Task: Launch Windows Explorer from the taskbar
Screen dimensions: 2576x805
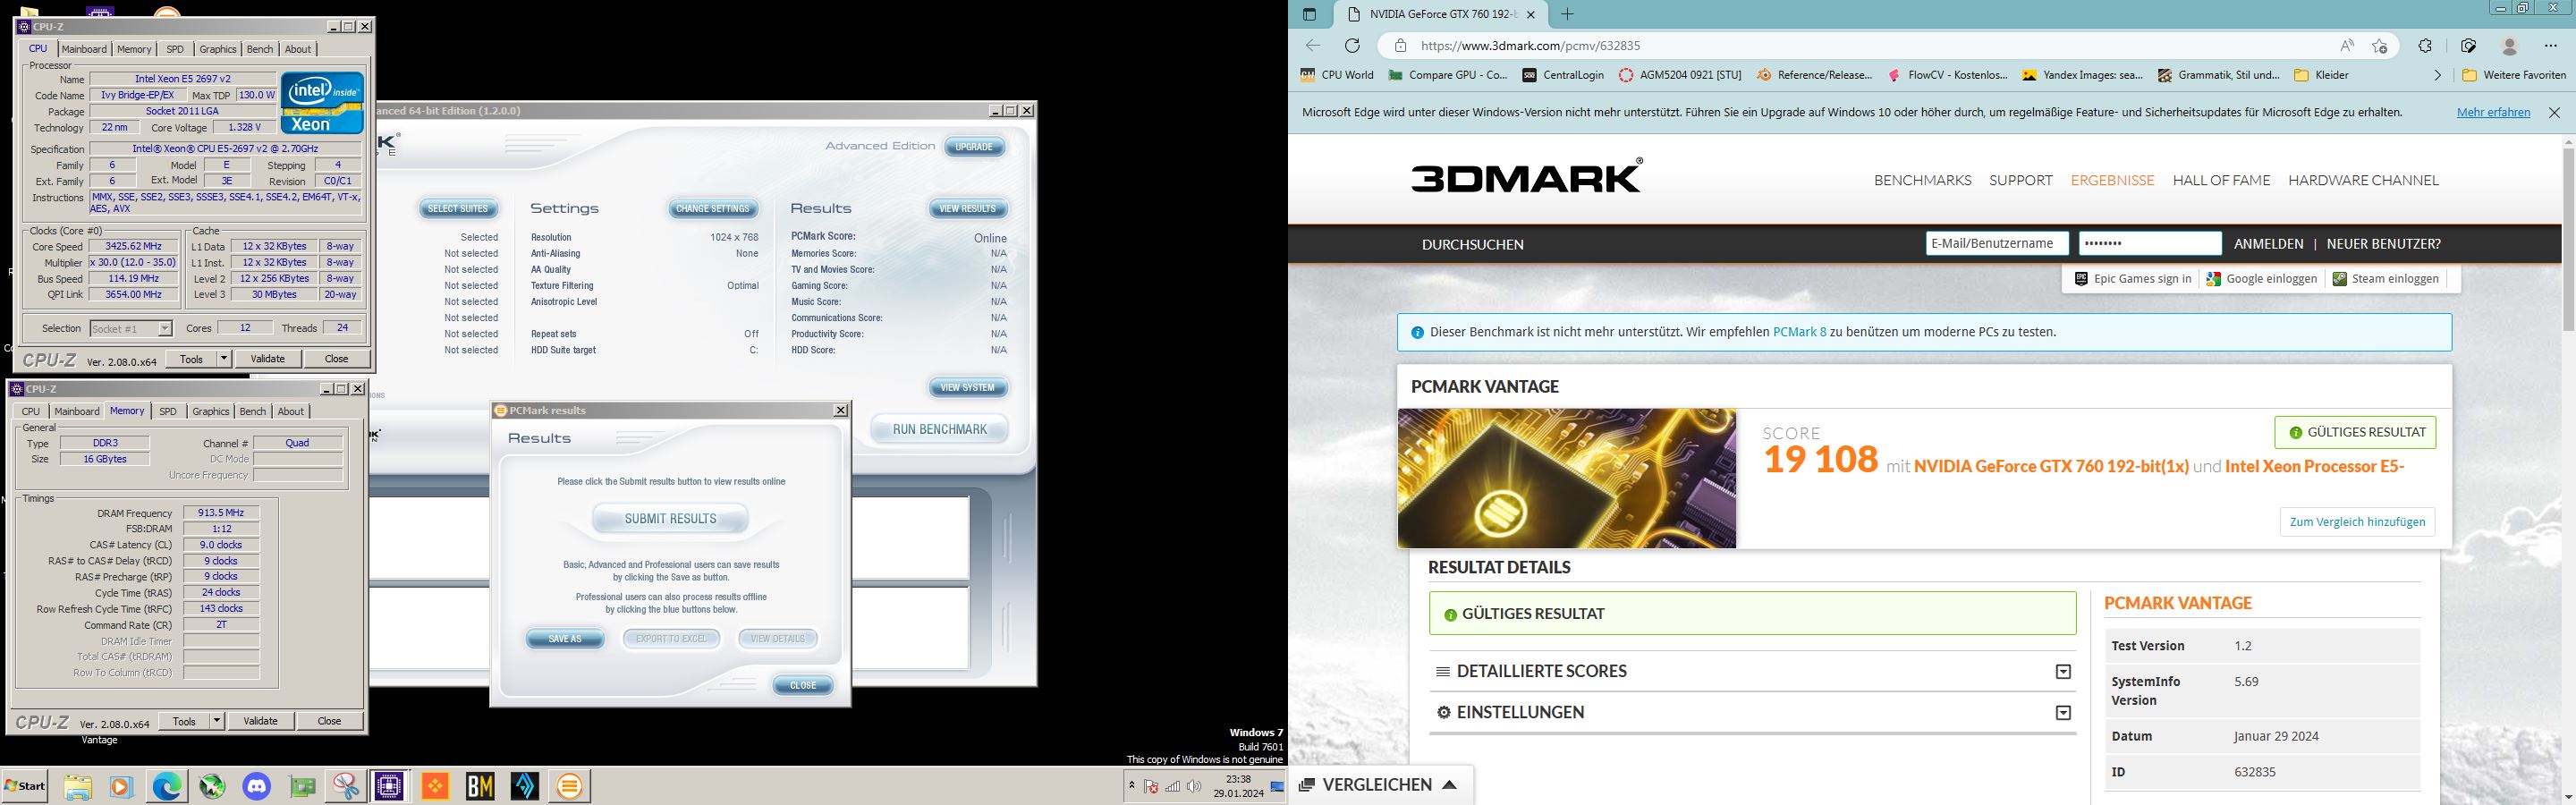Action: click(x=77, y=787)
